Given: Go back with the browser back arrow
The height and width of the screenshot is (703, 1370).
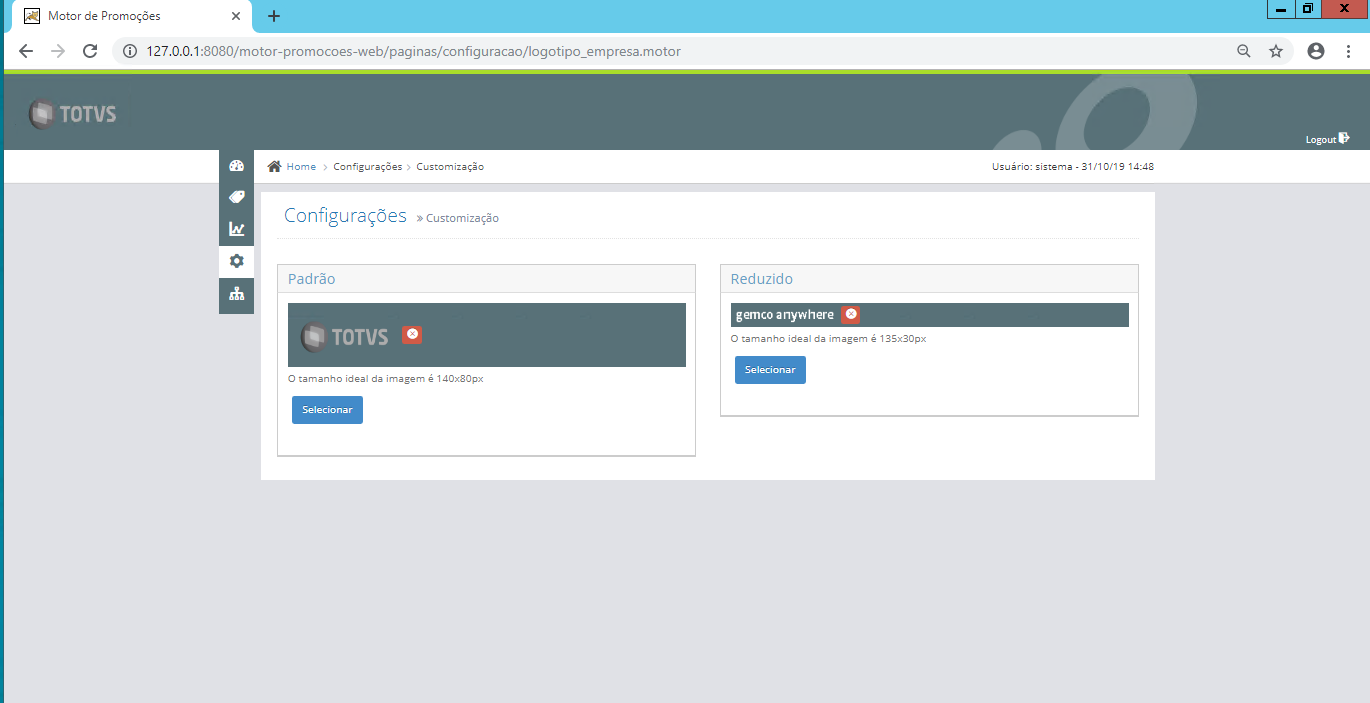Looking at the screenshot, I should tap(26, 51).
